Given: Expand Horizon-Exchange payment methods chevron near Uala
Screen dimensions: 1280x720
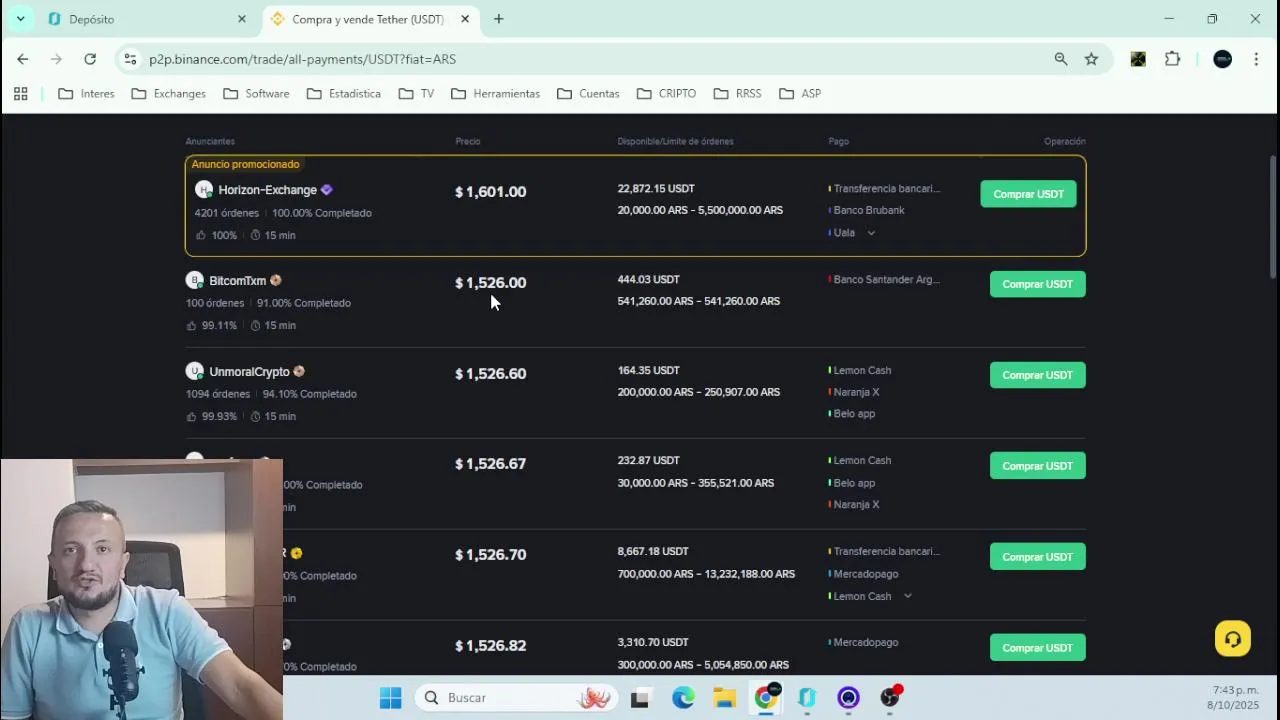Looking at the screenshot, I should (x=871, y=233).
